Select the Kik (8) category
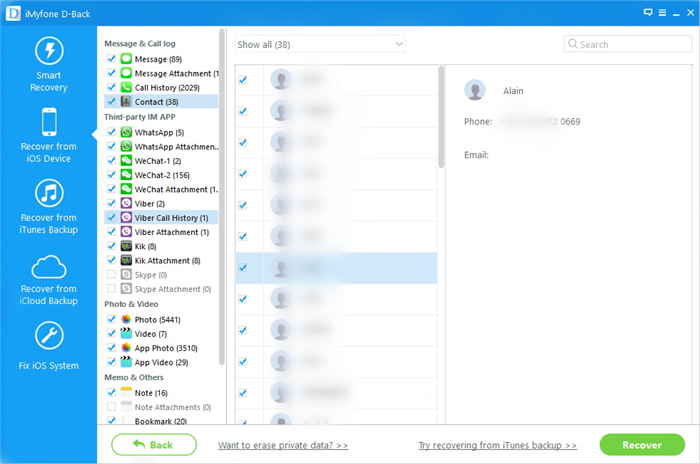The width and height of the screenshot is (700, 464). pyautogui.click(x=145, y=247)
